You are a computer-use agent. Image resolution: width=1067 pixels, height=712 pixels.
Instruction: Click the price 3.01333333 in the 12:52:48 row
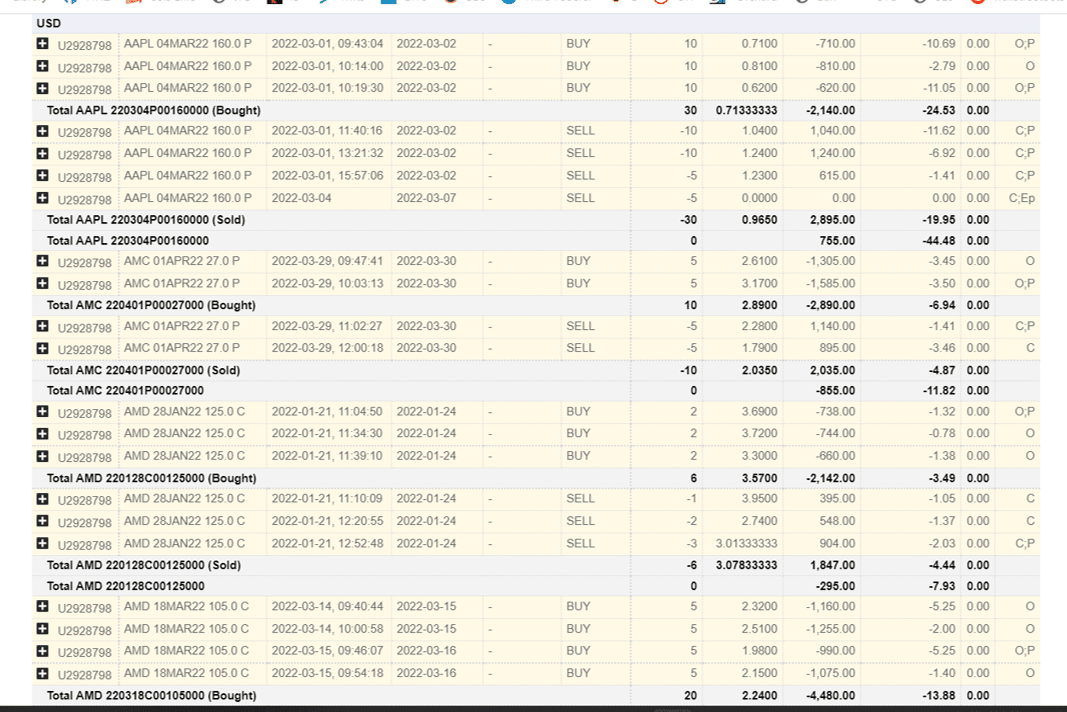[746, 544]
